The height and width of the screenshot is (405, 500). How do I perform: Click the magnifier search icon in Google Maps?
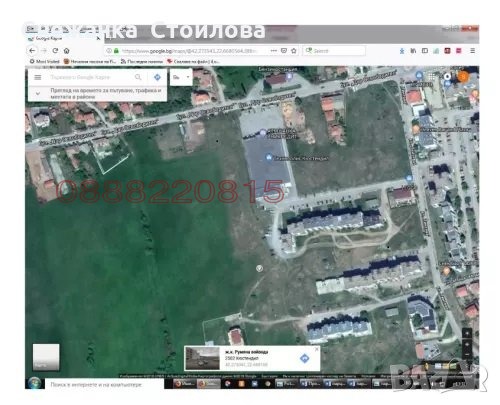click(138, 77)
